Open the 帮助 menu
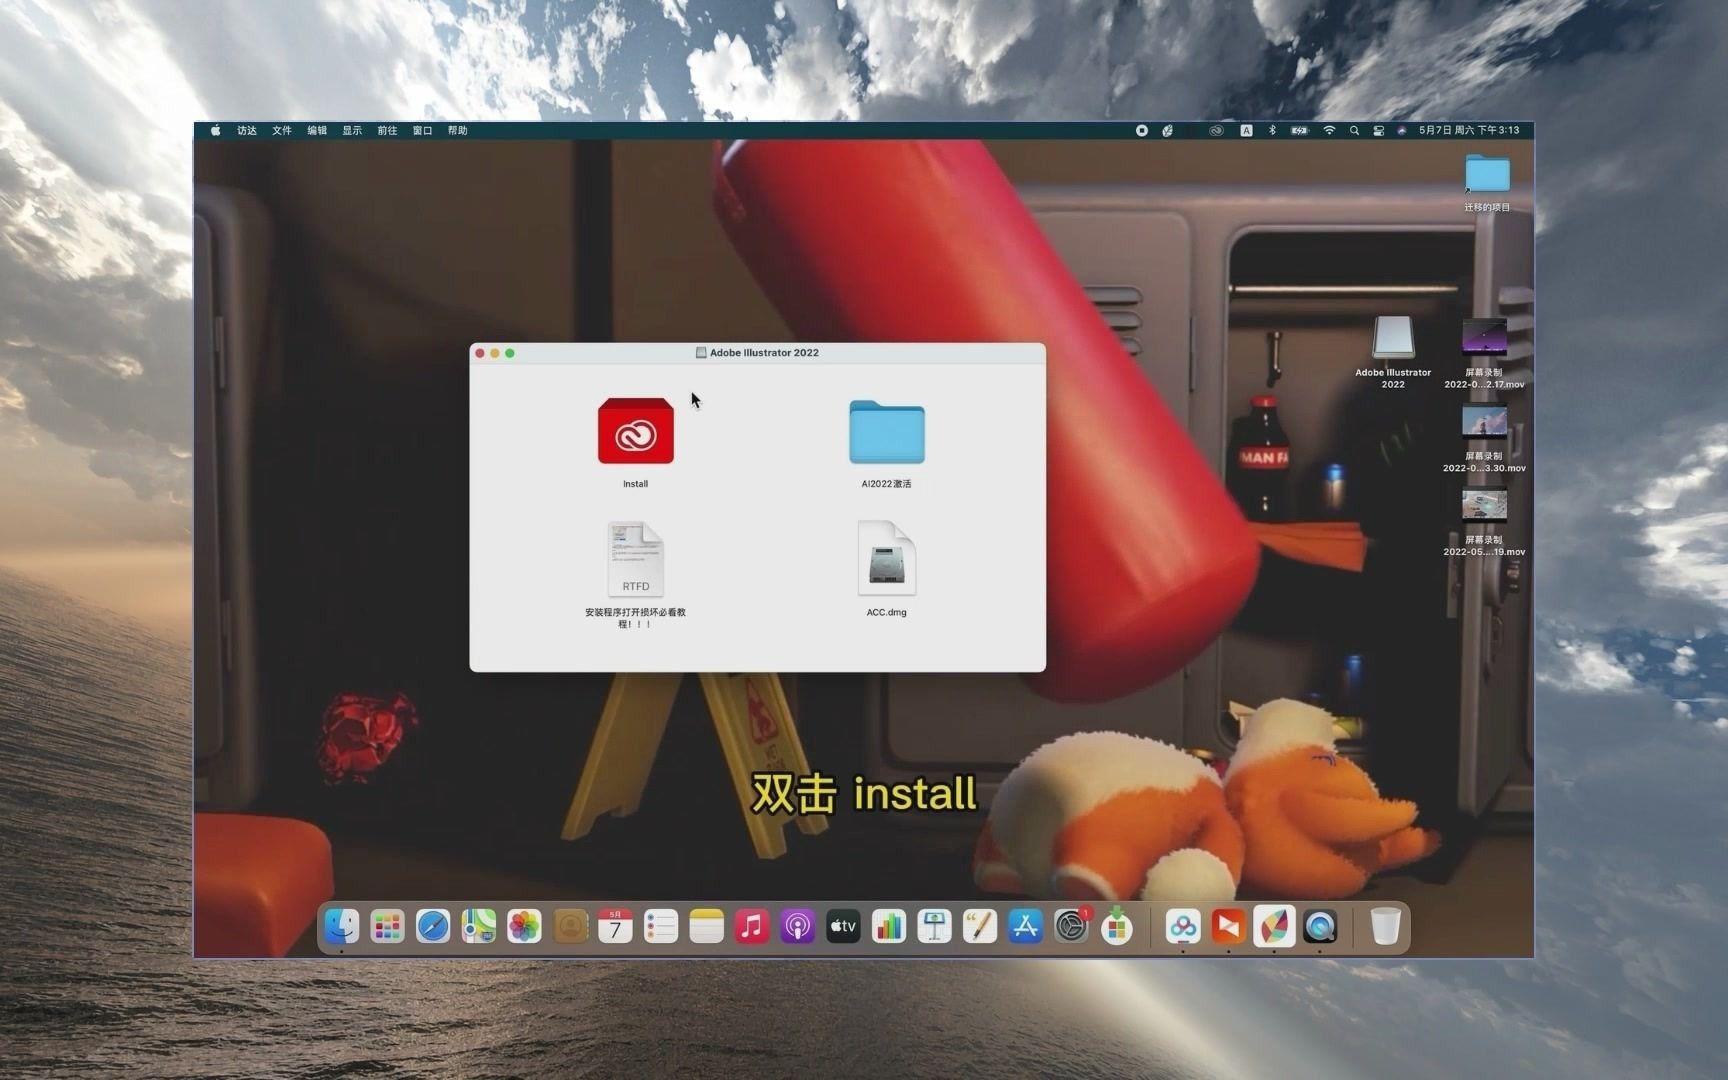This screenshot has height=1080, width=1728. (x=457, y=130)
